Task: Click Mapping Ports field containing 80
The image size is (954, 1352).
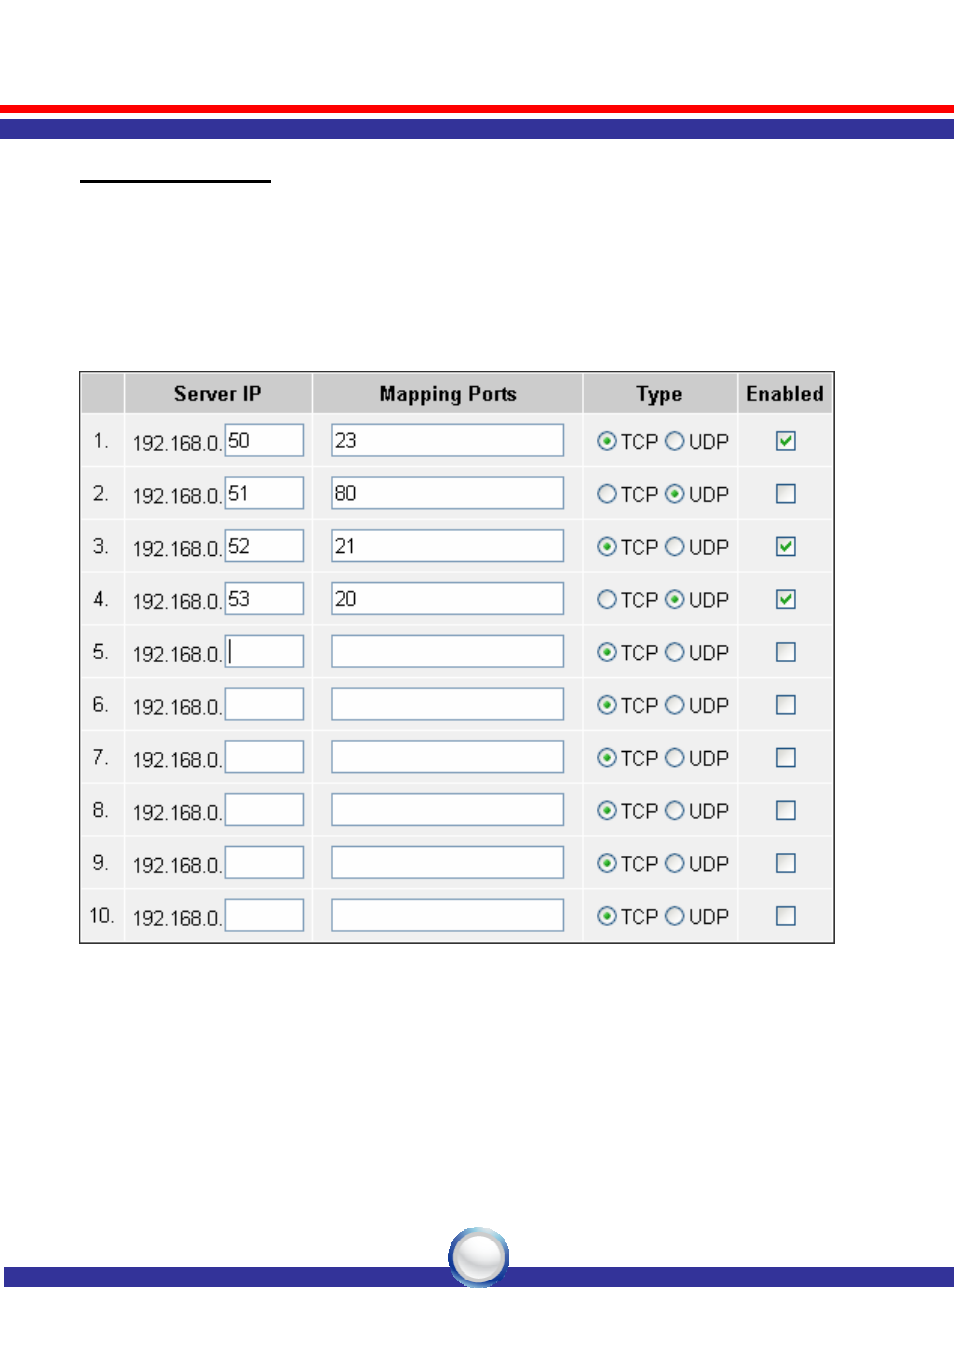Action: [x=447, y=493]
